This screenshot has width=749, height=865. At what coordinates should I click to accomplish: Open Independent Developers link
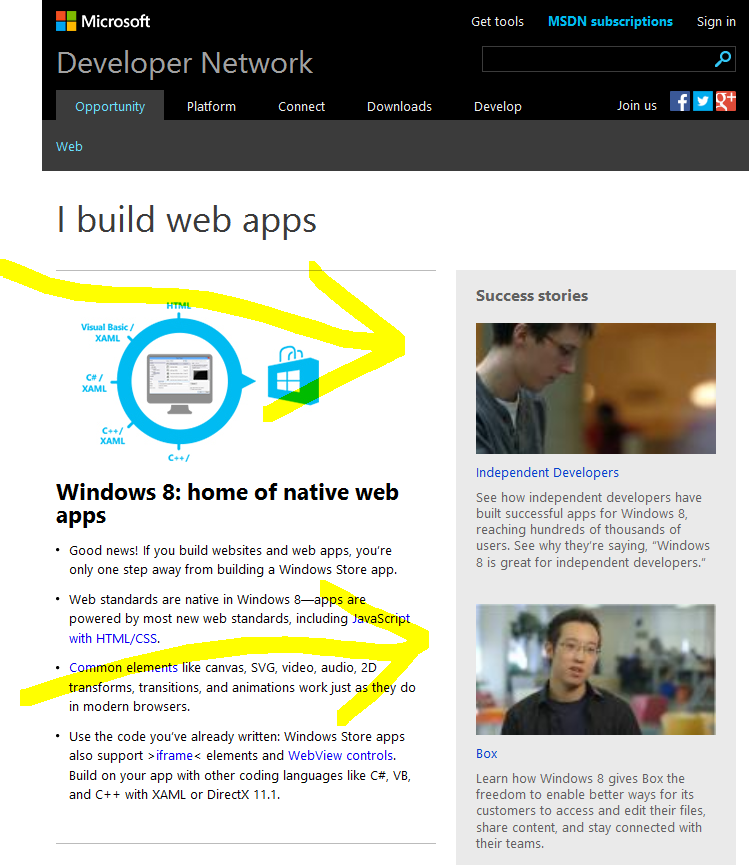pyautogui.click(x=547, y=472)
